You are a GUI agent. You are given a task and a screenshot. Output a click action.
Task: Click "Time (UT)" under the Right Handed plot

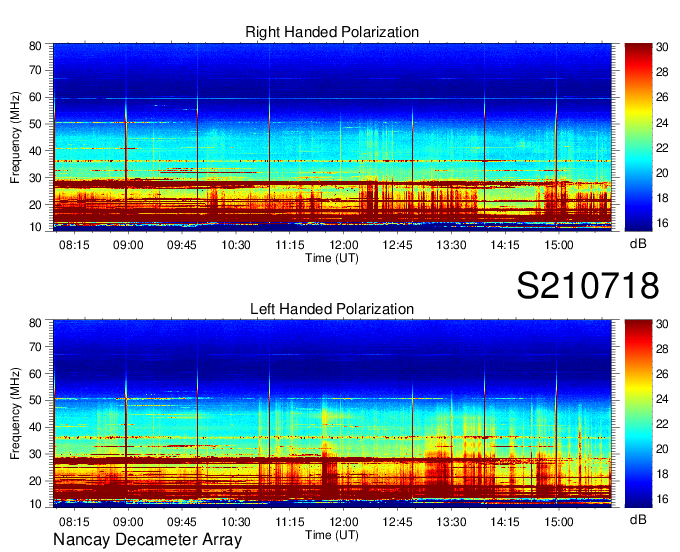tap(332, 258)
